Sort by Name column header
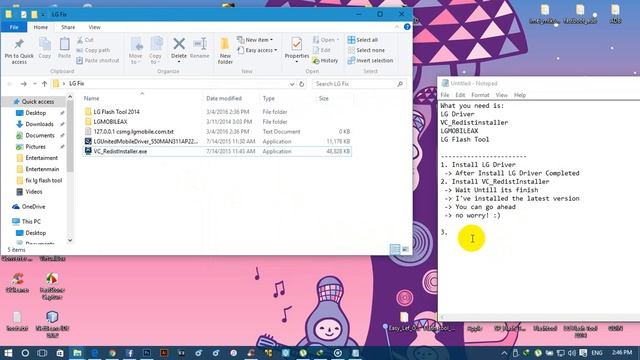 142,98
